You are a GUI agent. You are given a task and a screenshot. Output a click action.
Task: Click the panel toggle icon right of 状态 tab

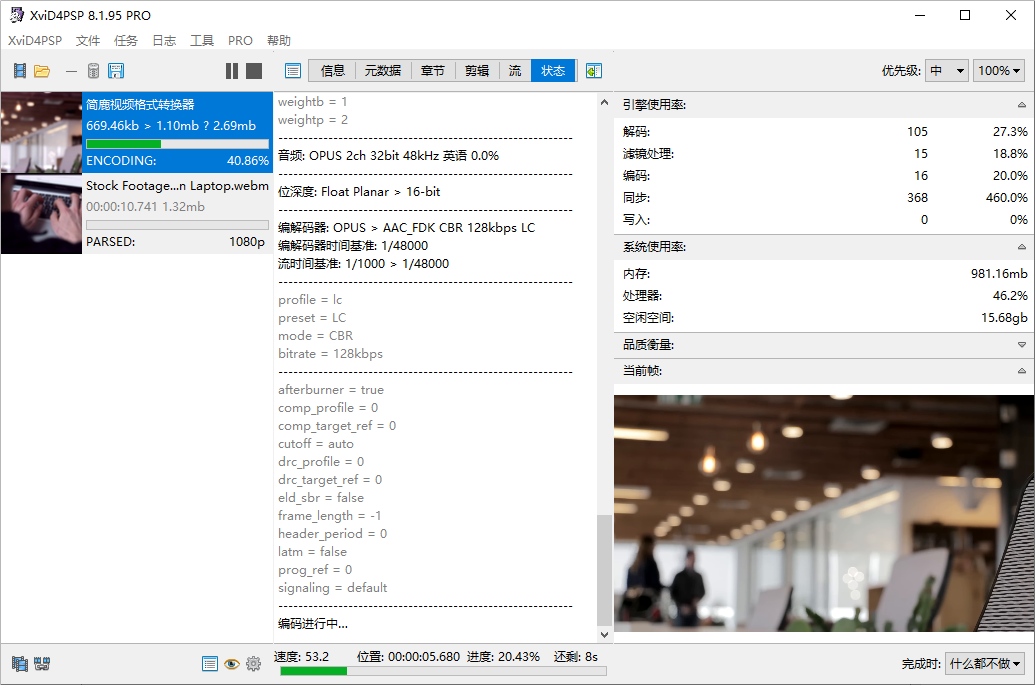pos(594,71)
